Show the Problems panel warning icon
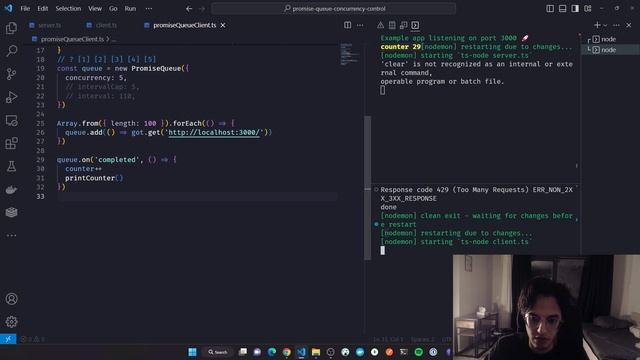This screenshot has height=360, width=640. 380,25
